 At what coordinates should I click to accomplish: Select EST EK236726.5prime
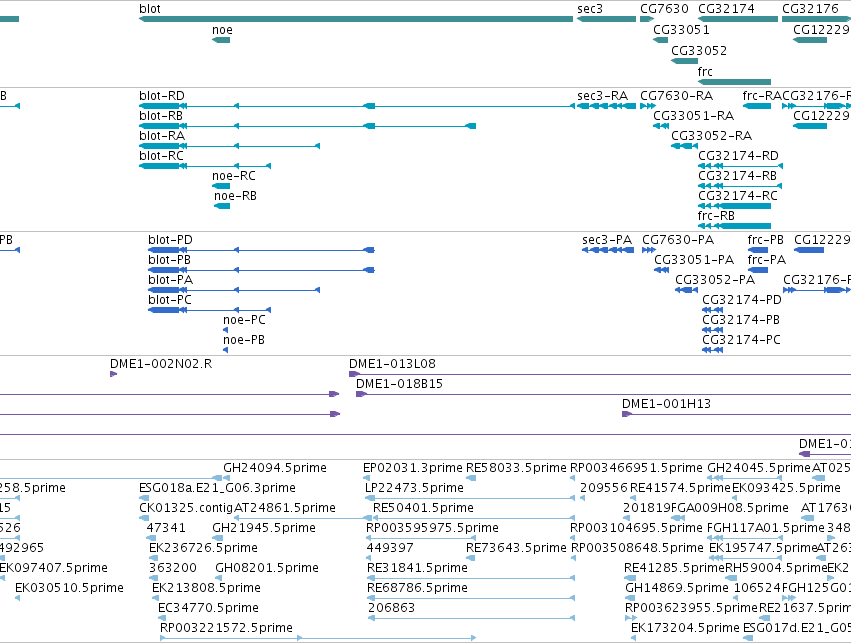coord(152,558)
